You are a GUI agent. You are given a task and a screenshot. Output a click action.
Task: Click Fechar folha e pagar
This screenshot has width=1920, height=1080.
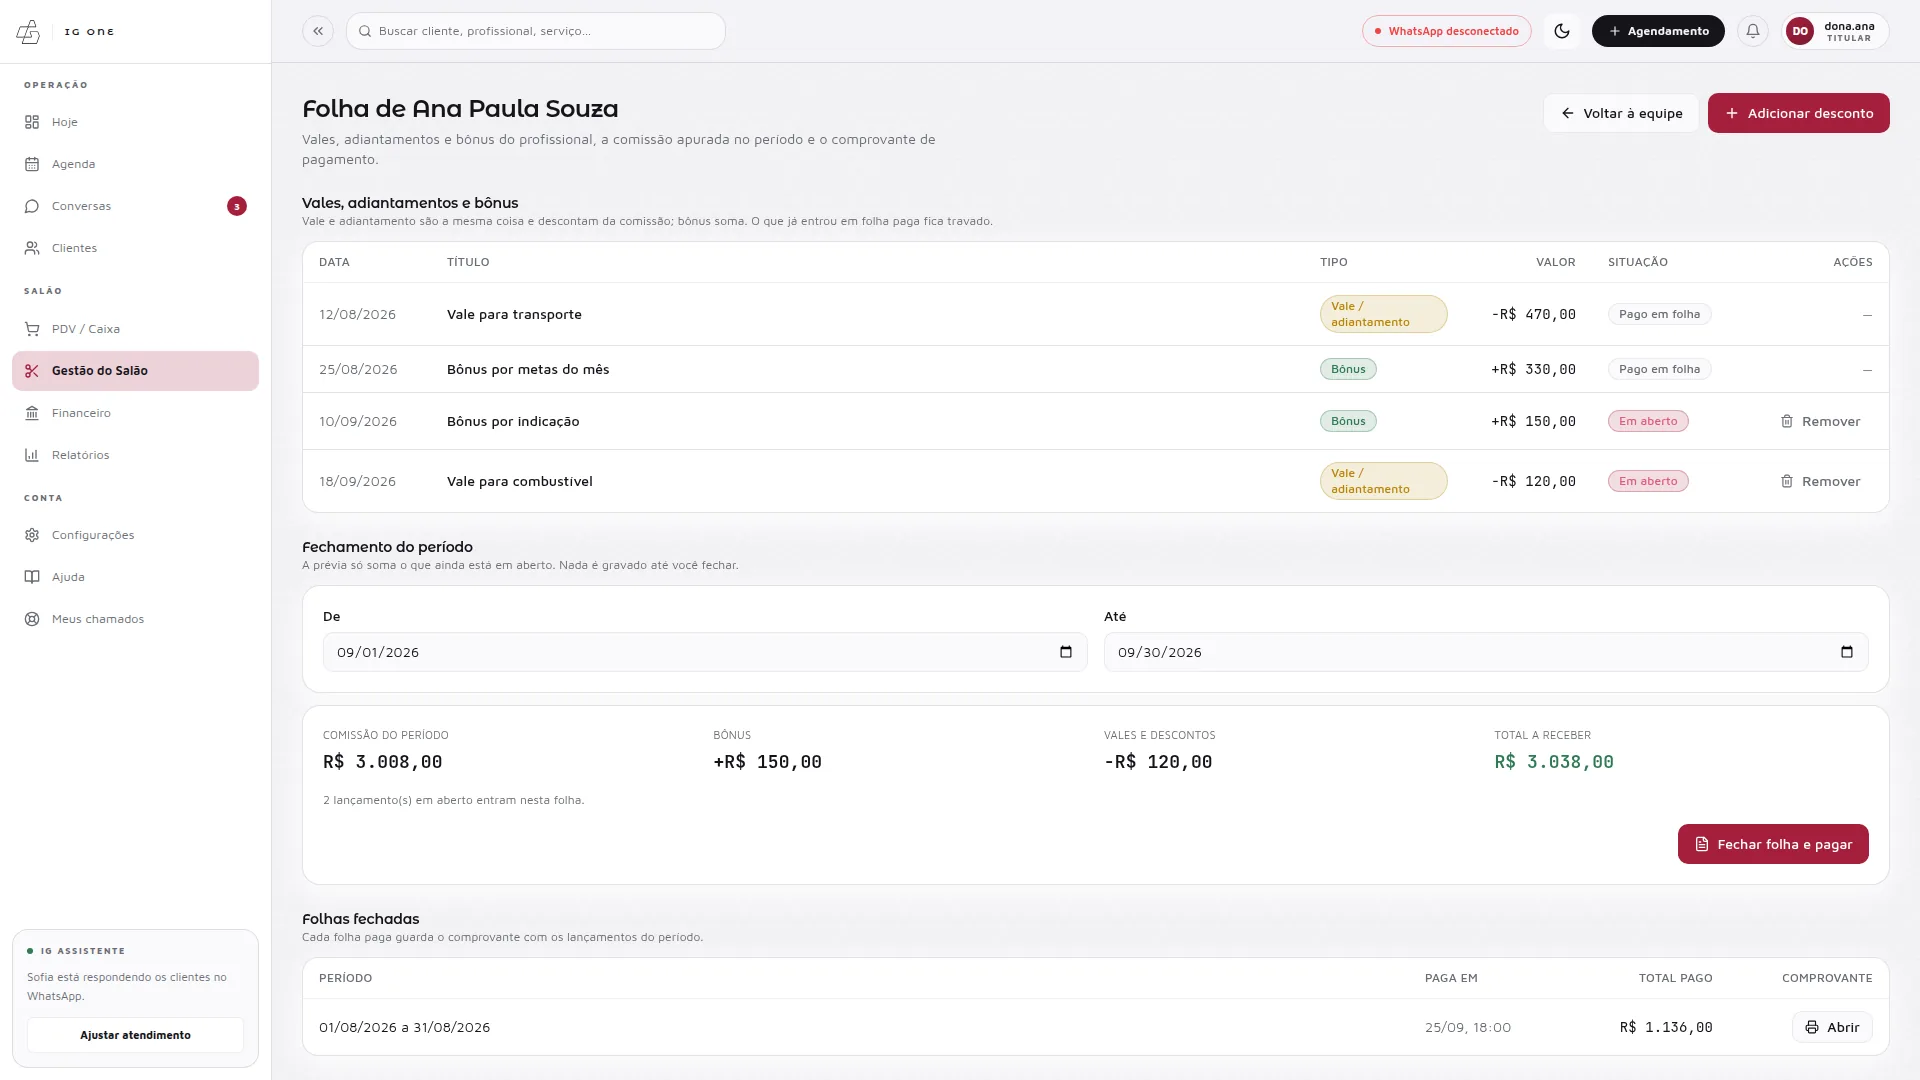(1773, 844)
